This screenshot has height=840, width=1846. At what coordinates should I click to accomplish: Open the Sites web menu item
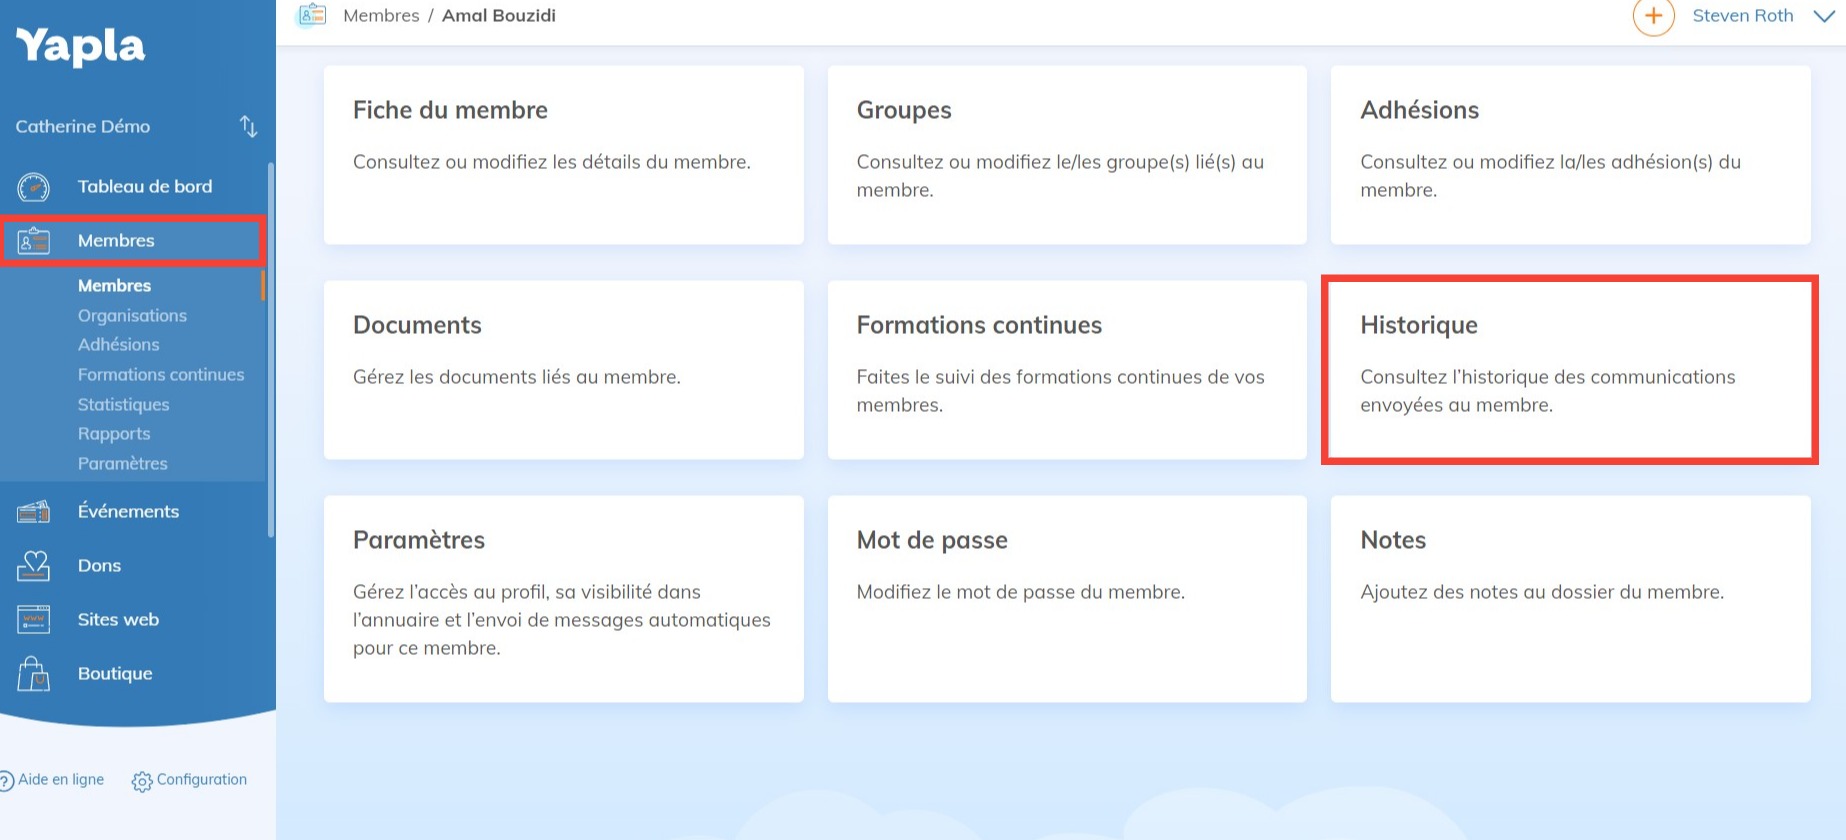118,620
